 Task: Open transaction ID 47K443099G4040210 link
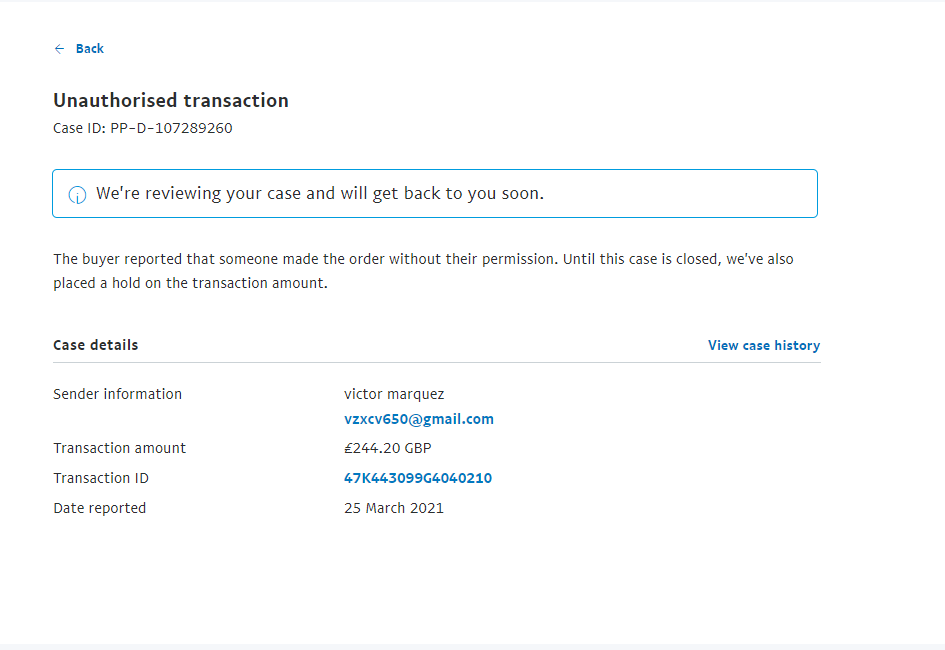[x=417, y=478]
